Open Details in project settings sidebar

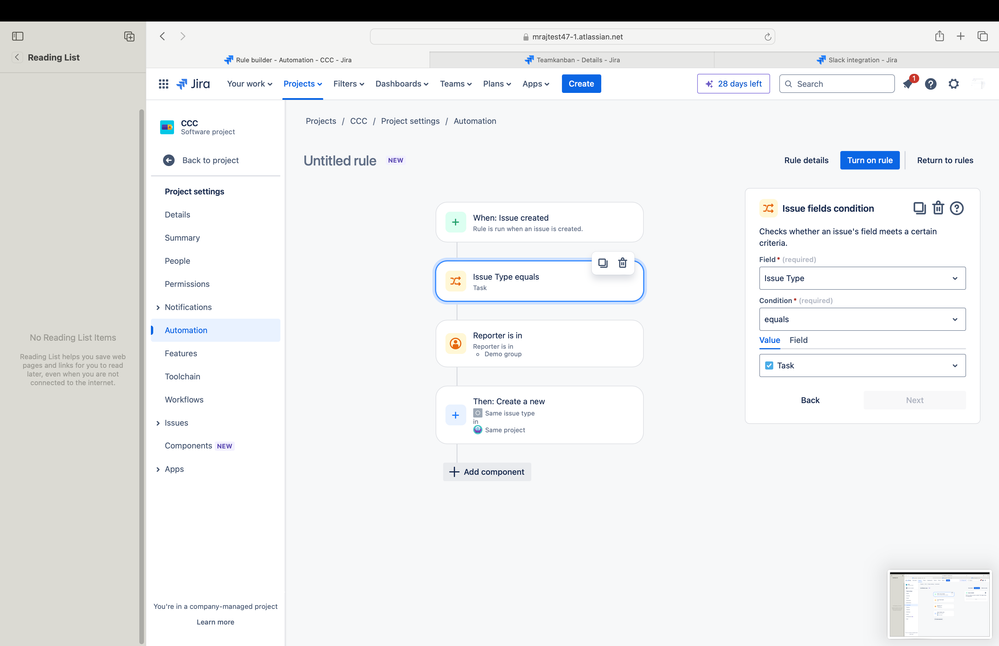coord(177,215)
